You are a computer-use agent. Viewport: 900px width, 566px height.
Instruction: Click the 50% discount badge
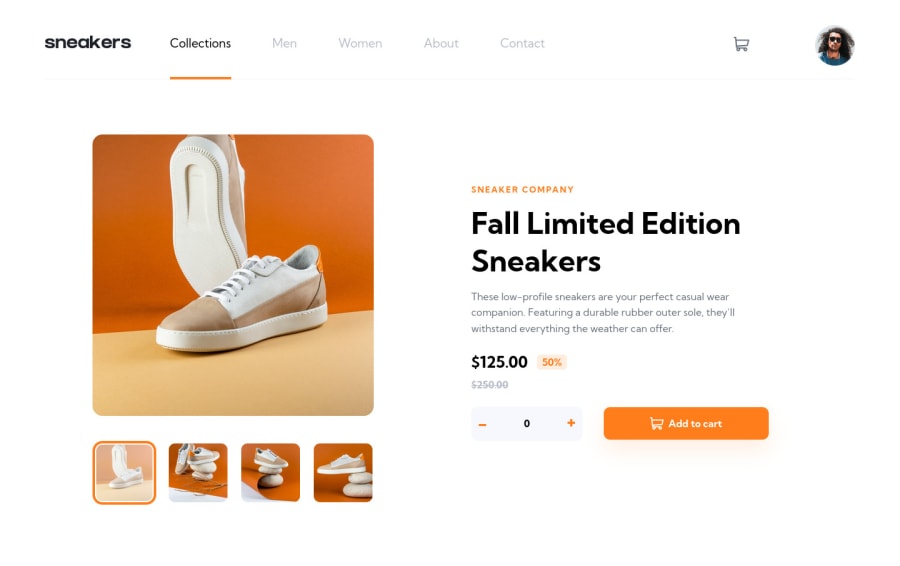tap(552, 362)
